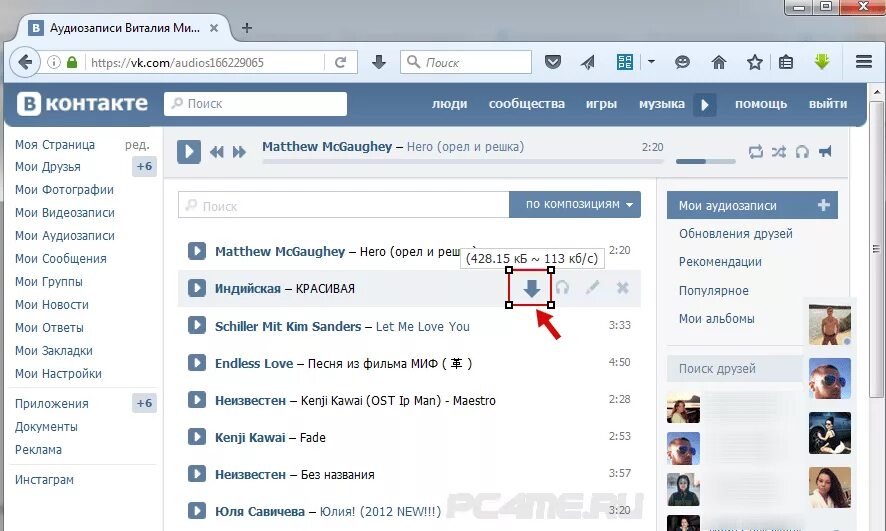886x531 pixels.
Task: Toggle broadcast megaphone icon in player
Action: (x=826, y=151)
